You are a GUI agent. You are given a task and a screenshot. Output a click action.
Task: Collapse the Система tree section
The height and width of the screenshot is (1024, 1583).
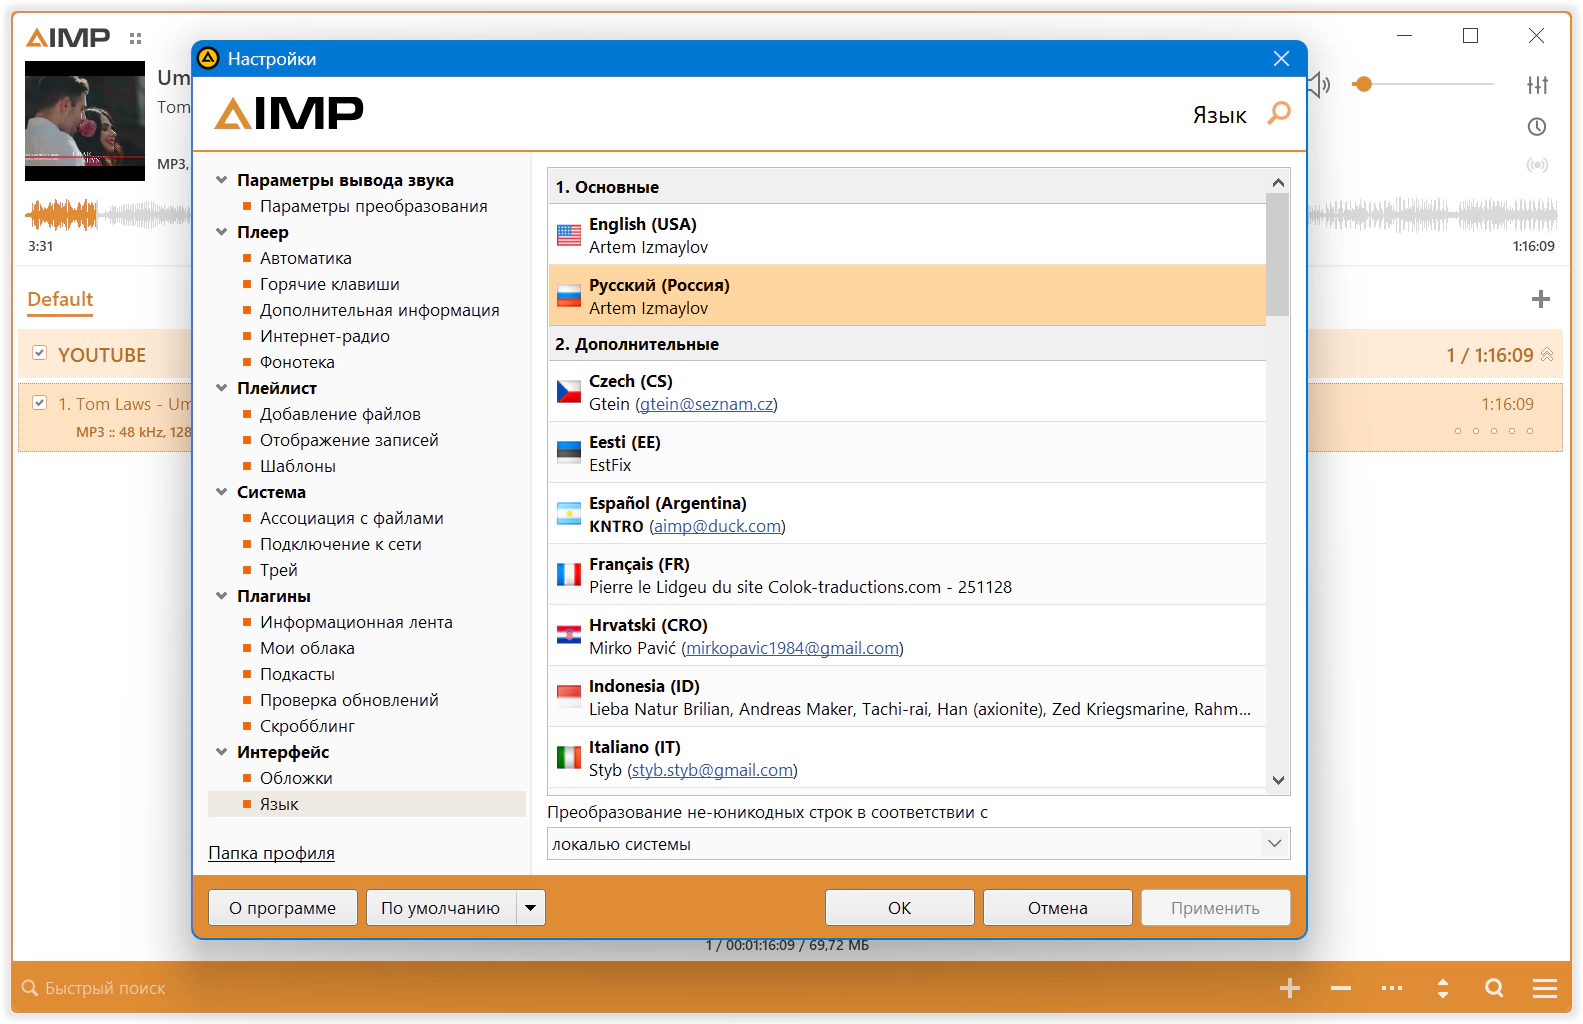(221, 492)
